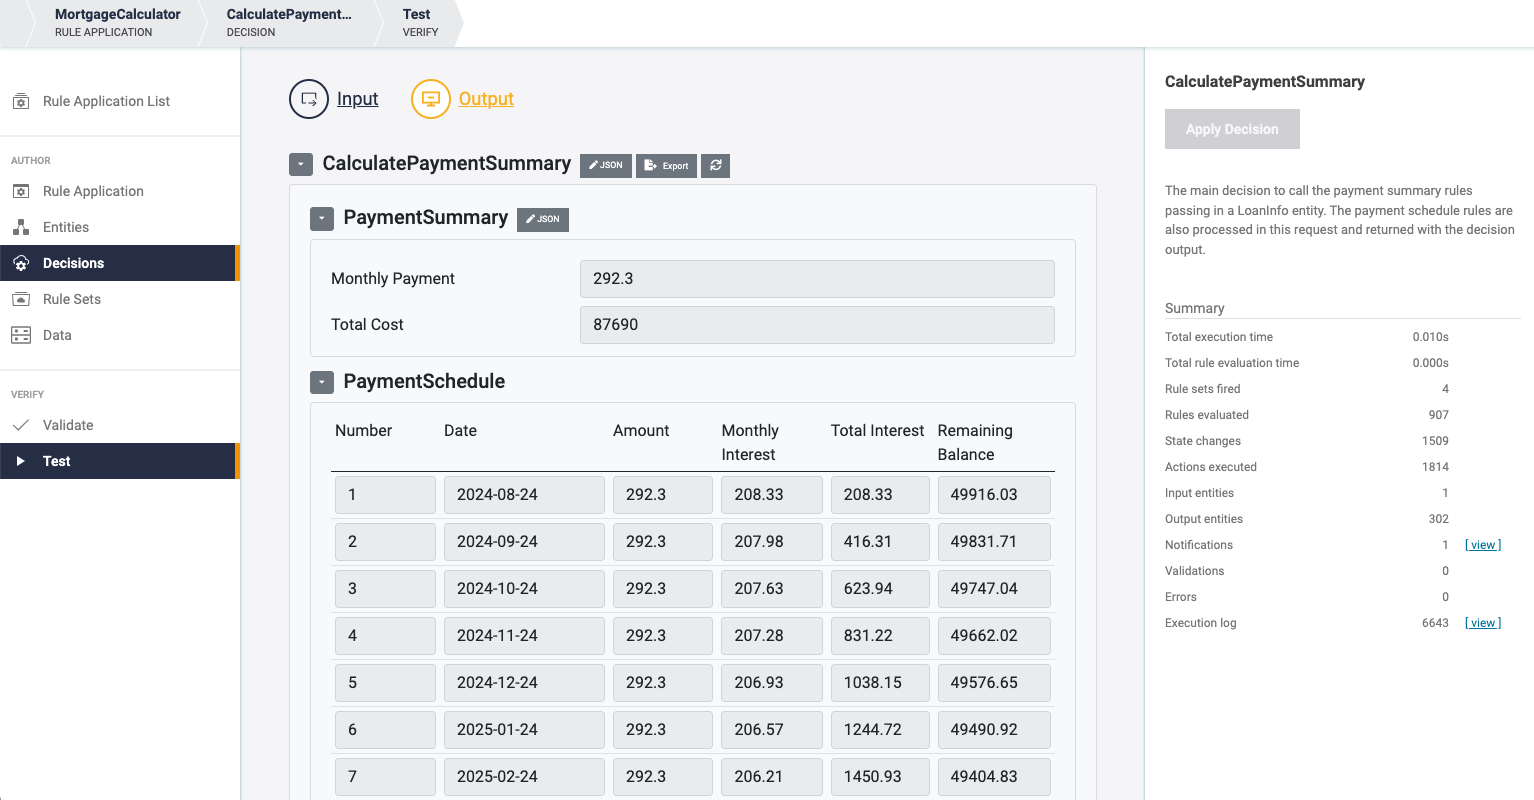
Task: Click the Input circle icon
Action: (308, 99)
